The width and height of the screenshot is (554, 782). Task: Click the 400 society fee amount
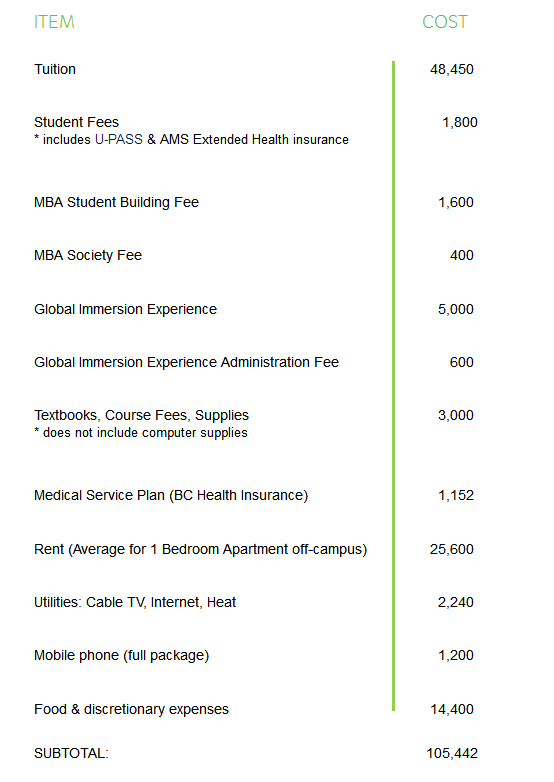462,255
